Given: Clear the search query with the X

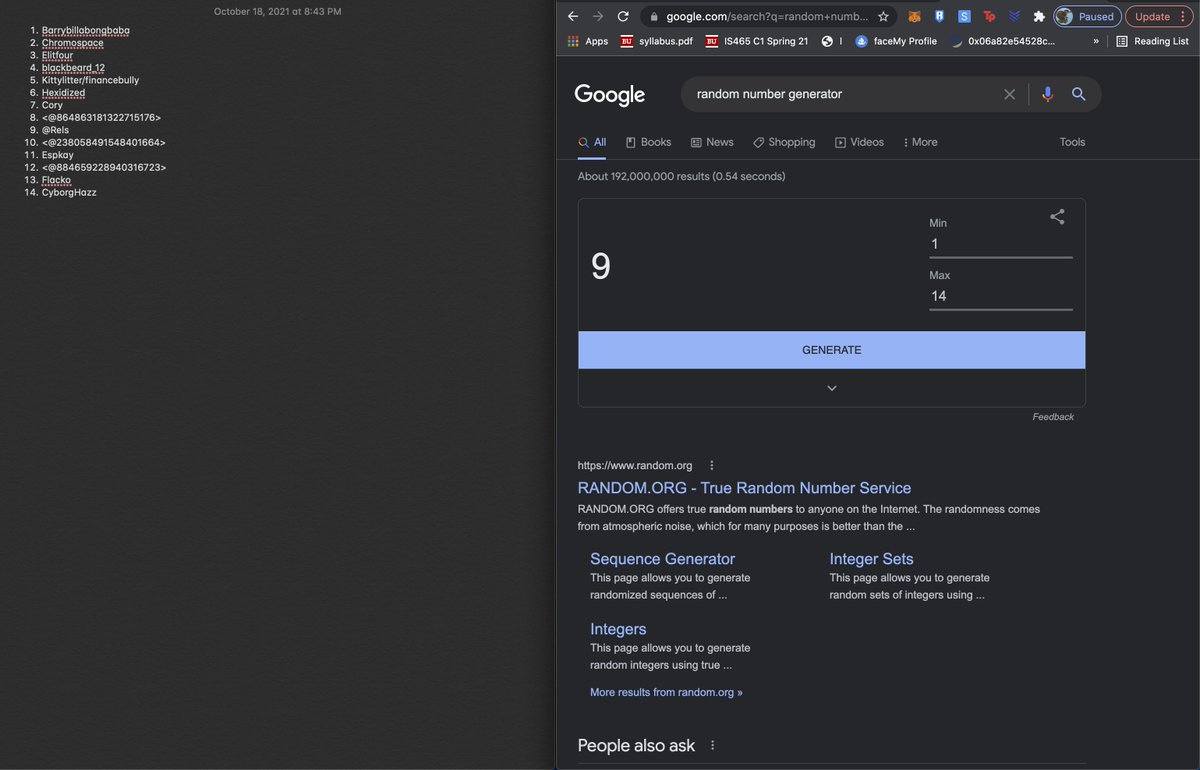Looking at the screenshot, I should (1009, 94).
